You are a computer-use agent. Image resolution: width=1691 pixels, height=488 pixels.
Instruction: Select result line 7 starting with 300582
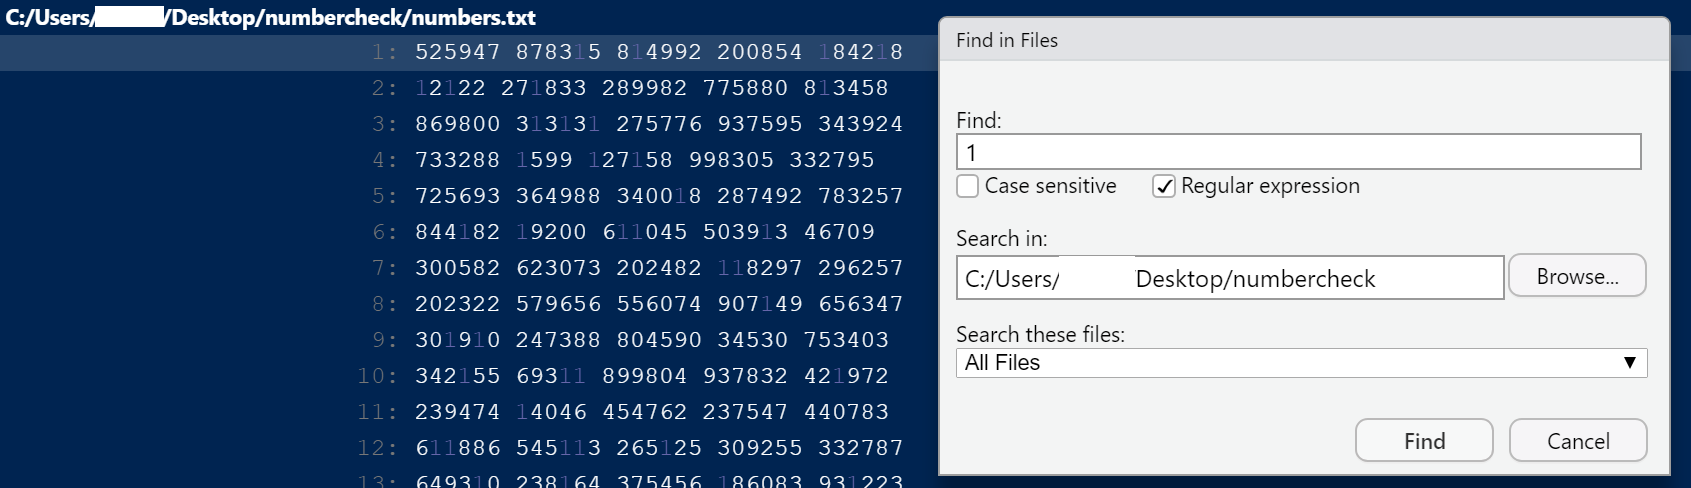[469, 268]
